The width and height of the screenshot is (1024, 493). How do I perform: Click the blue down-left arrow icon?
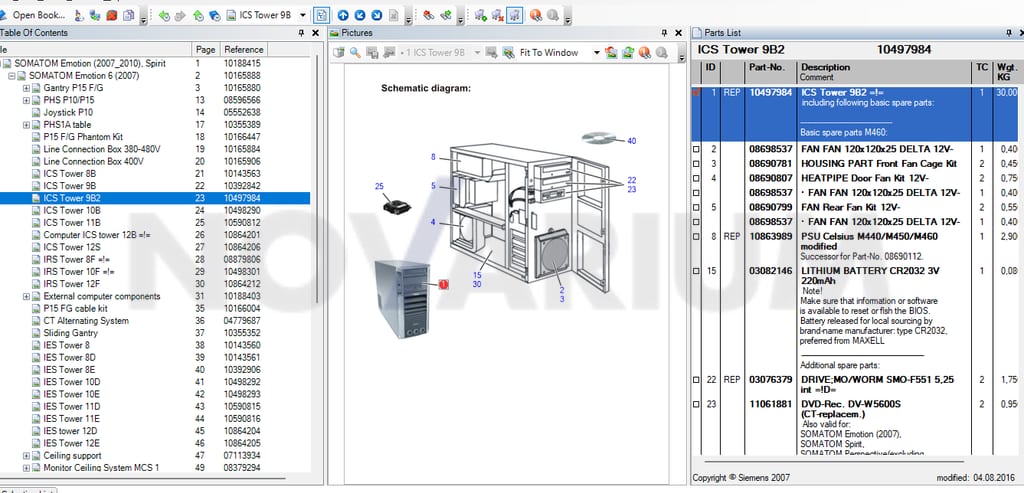359,15
